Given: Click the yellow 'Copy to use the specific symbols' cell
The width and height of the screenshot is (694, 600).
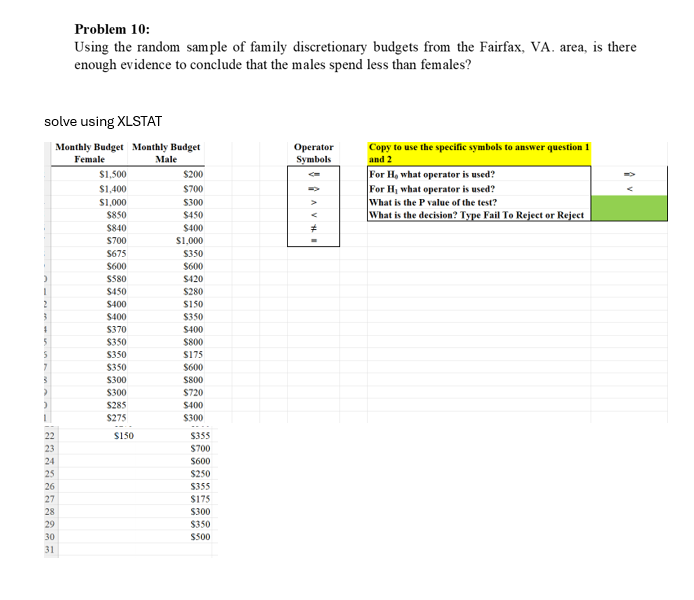Looking at the screenshot, I should pyautogui.click(x=479, y=153).
